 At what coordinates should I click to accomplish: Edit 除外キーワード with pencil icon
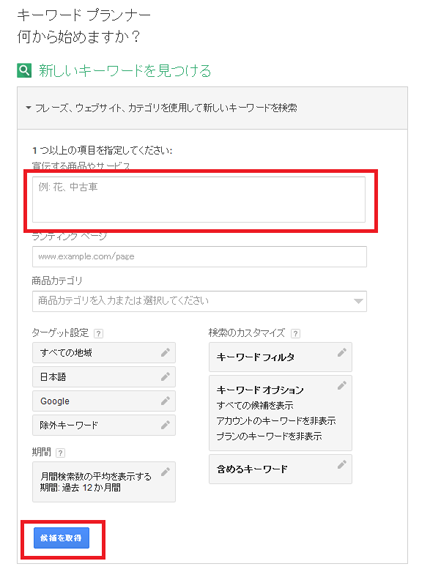165,425
